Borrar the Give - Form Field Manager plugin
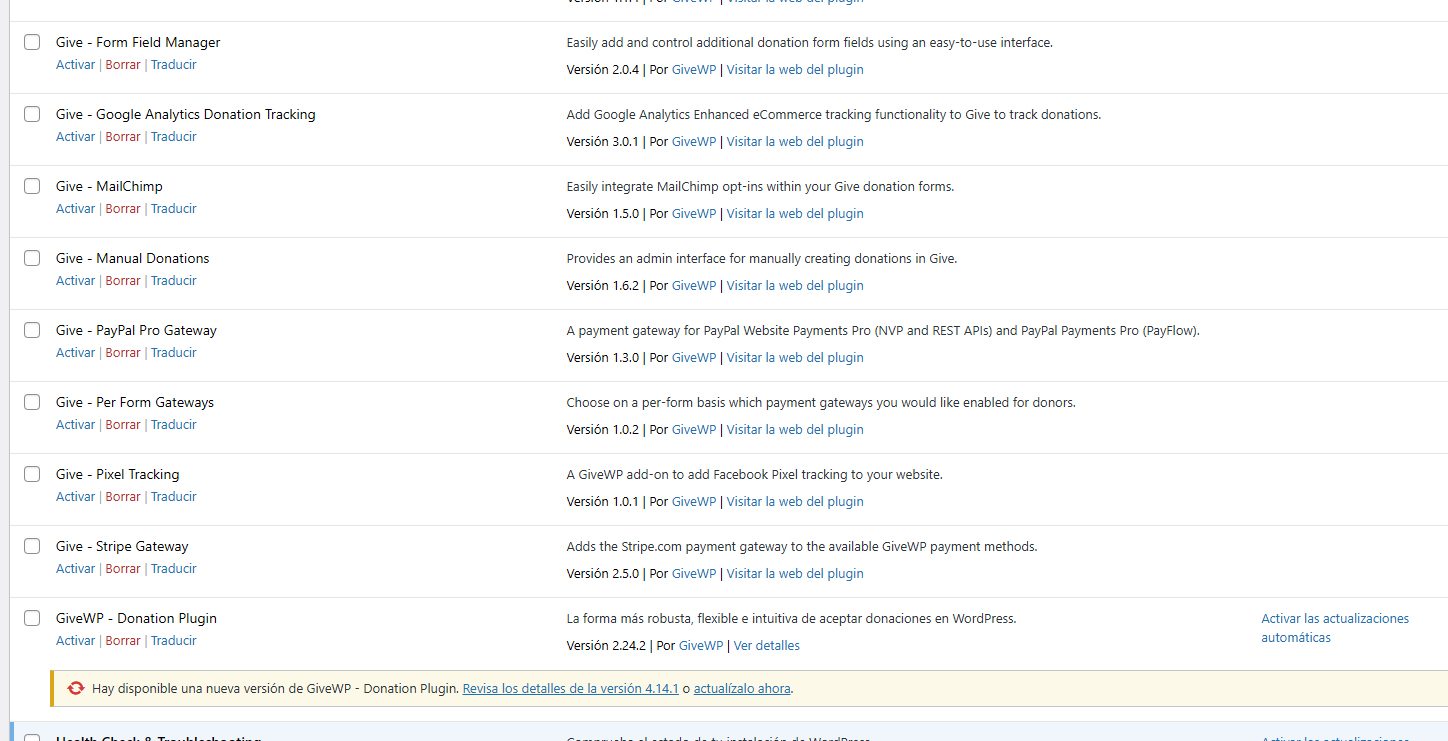Screen dimensions: 1448x741 123,65
